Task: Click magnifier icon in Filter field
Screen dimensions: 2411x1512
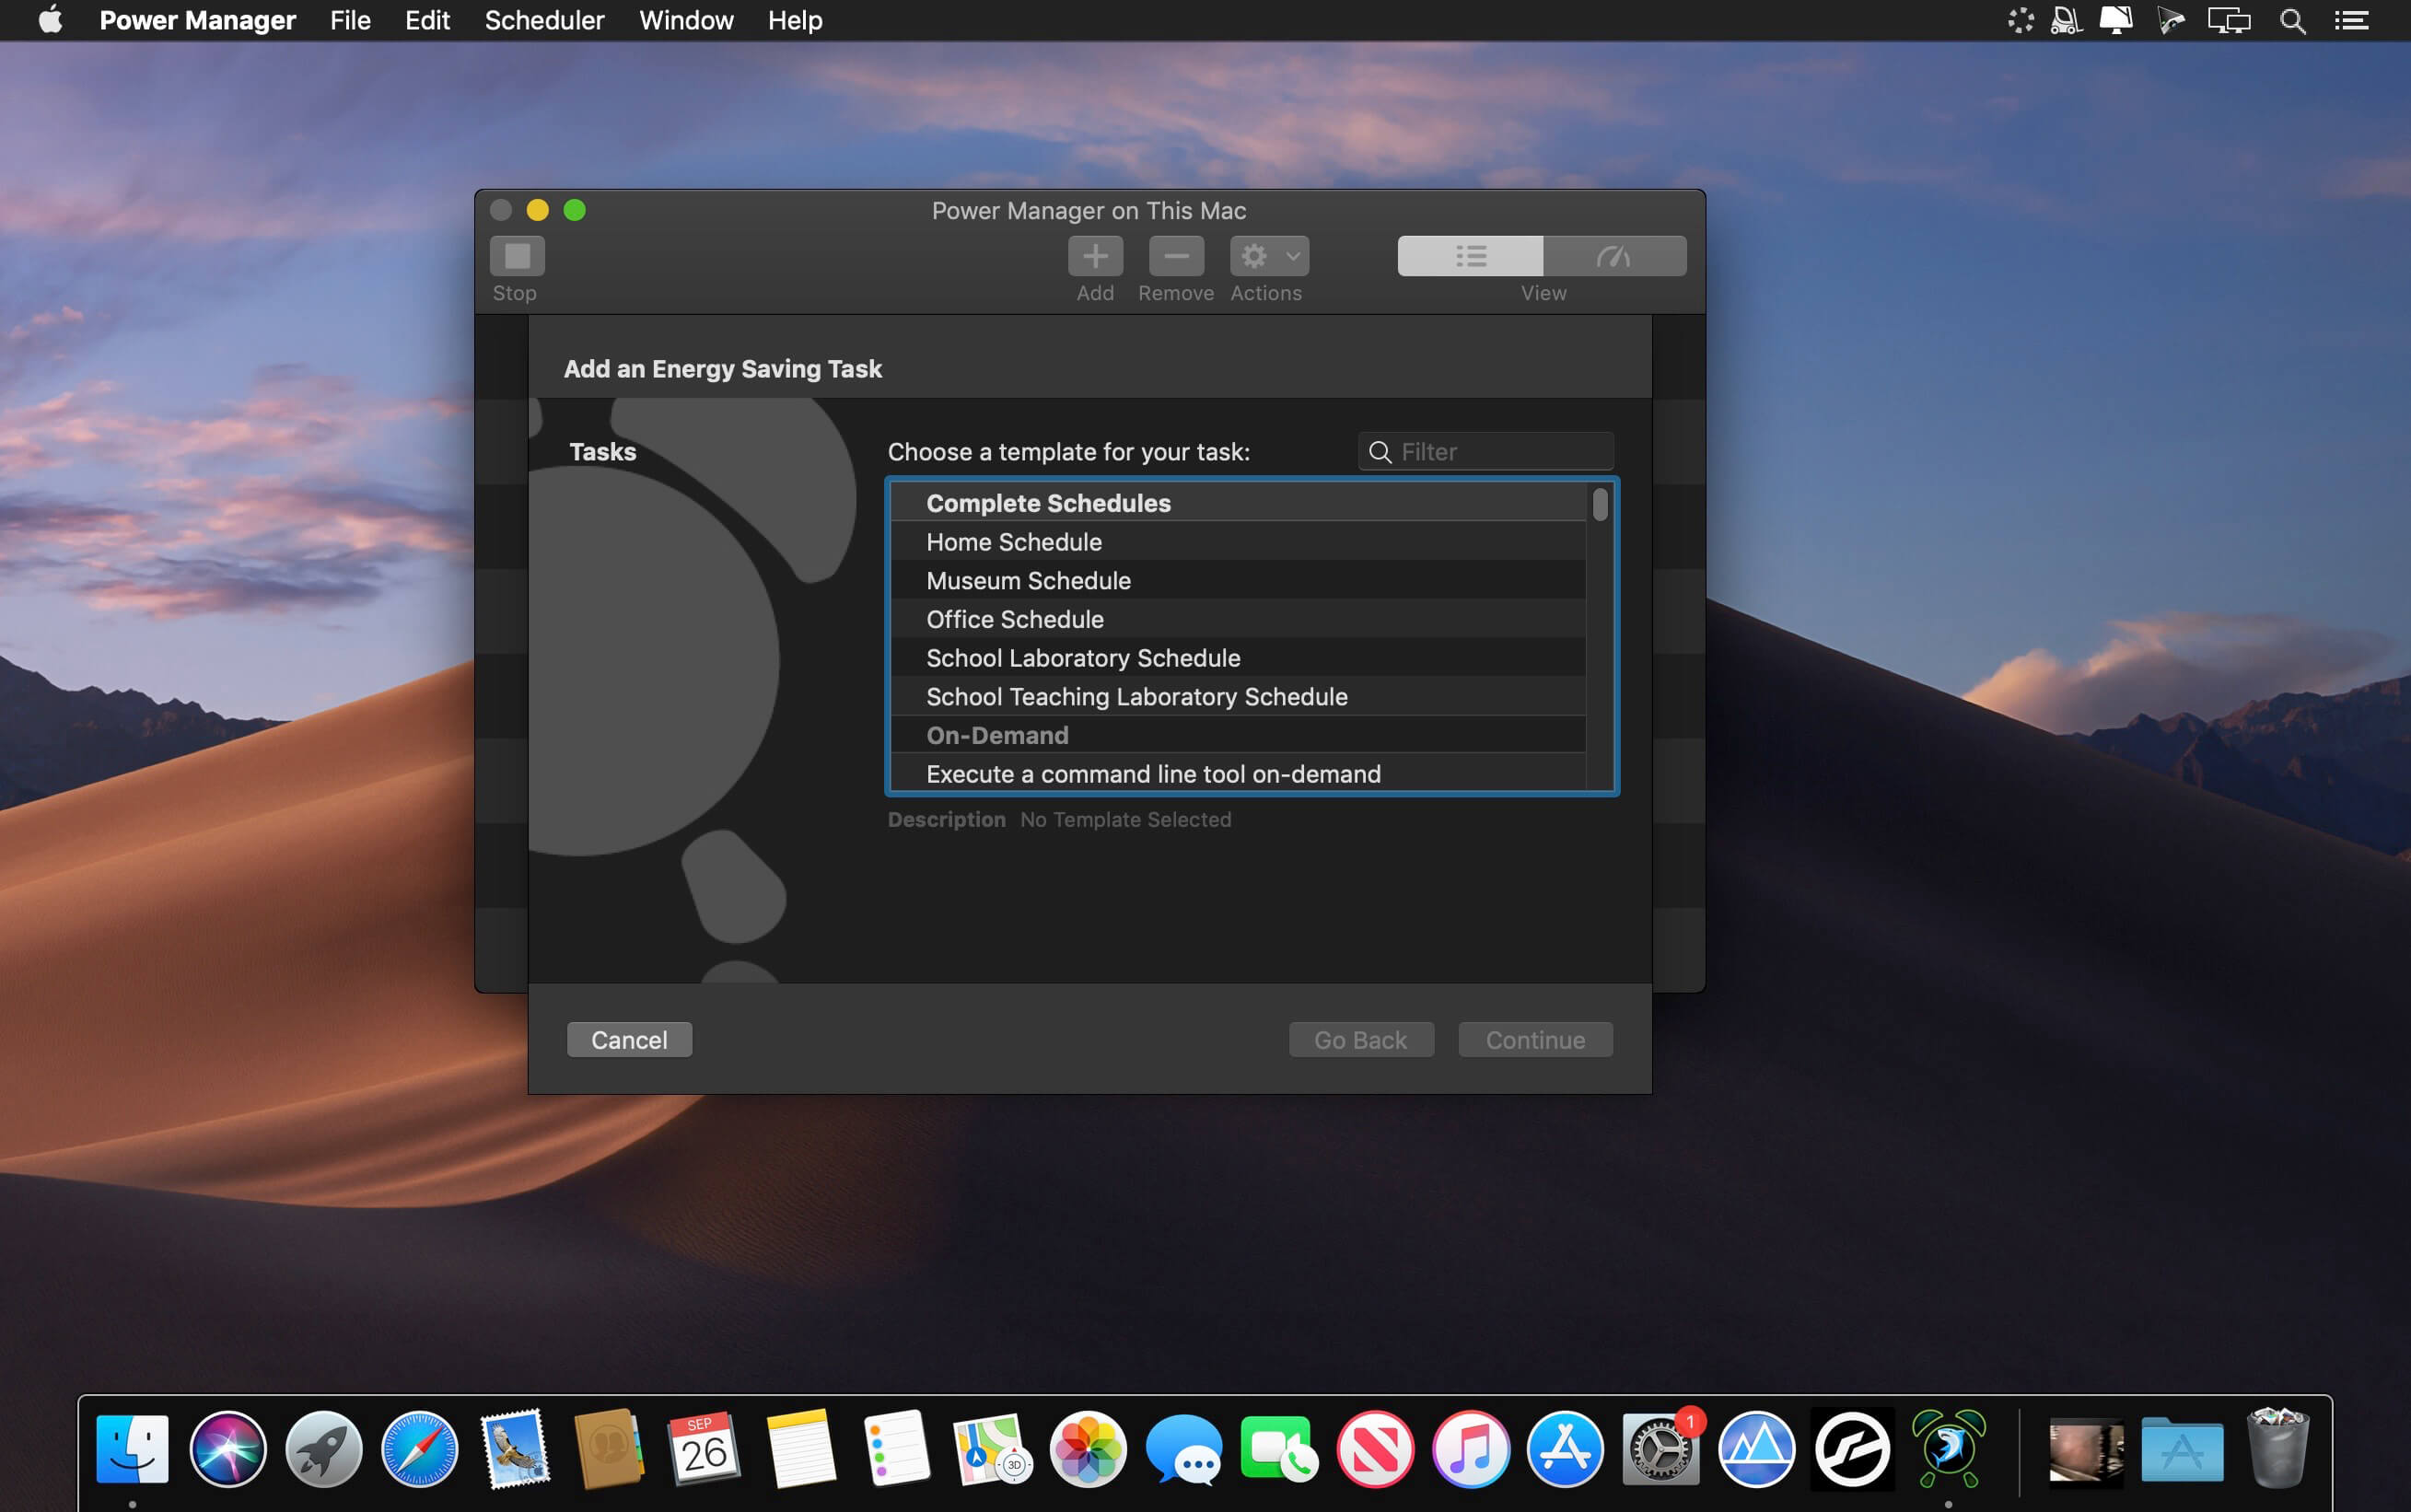Action: 1379,452
